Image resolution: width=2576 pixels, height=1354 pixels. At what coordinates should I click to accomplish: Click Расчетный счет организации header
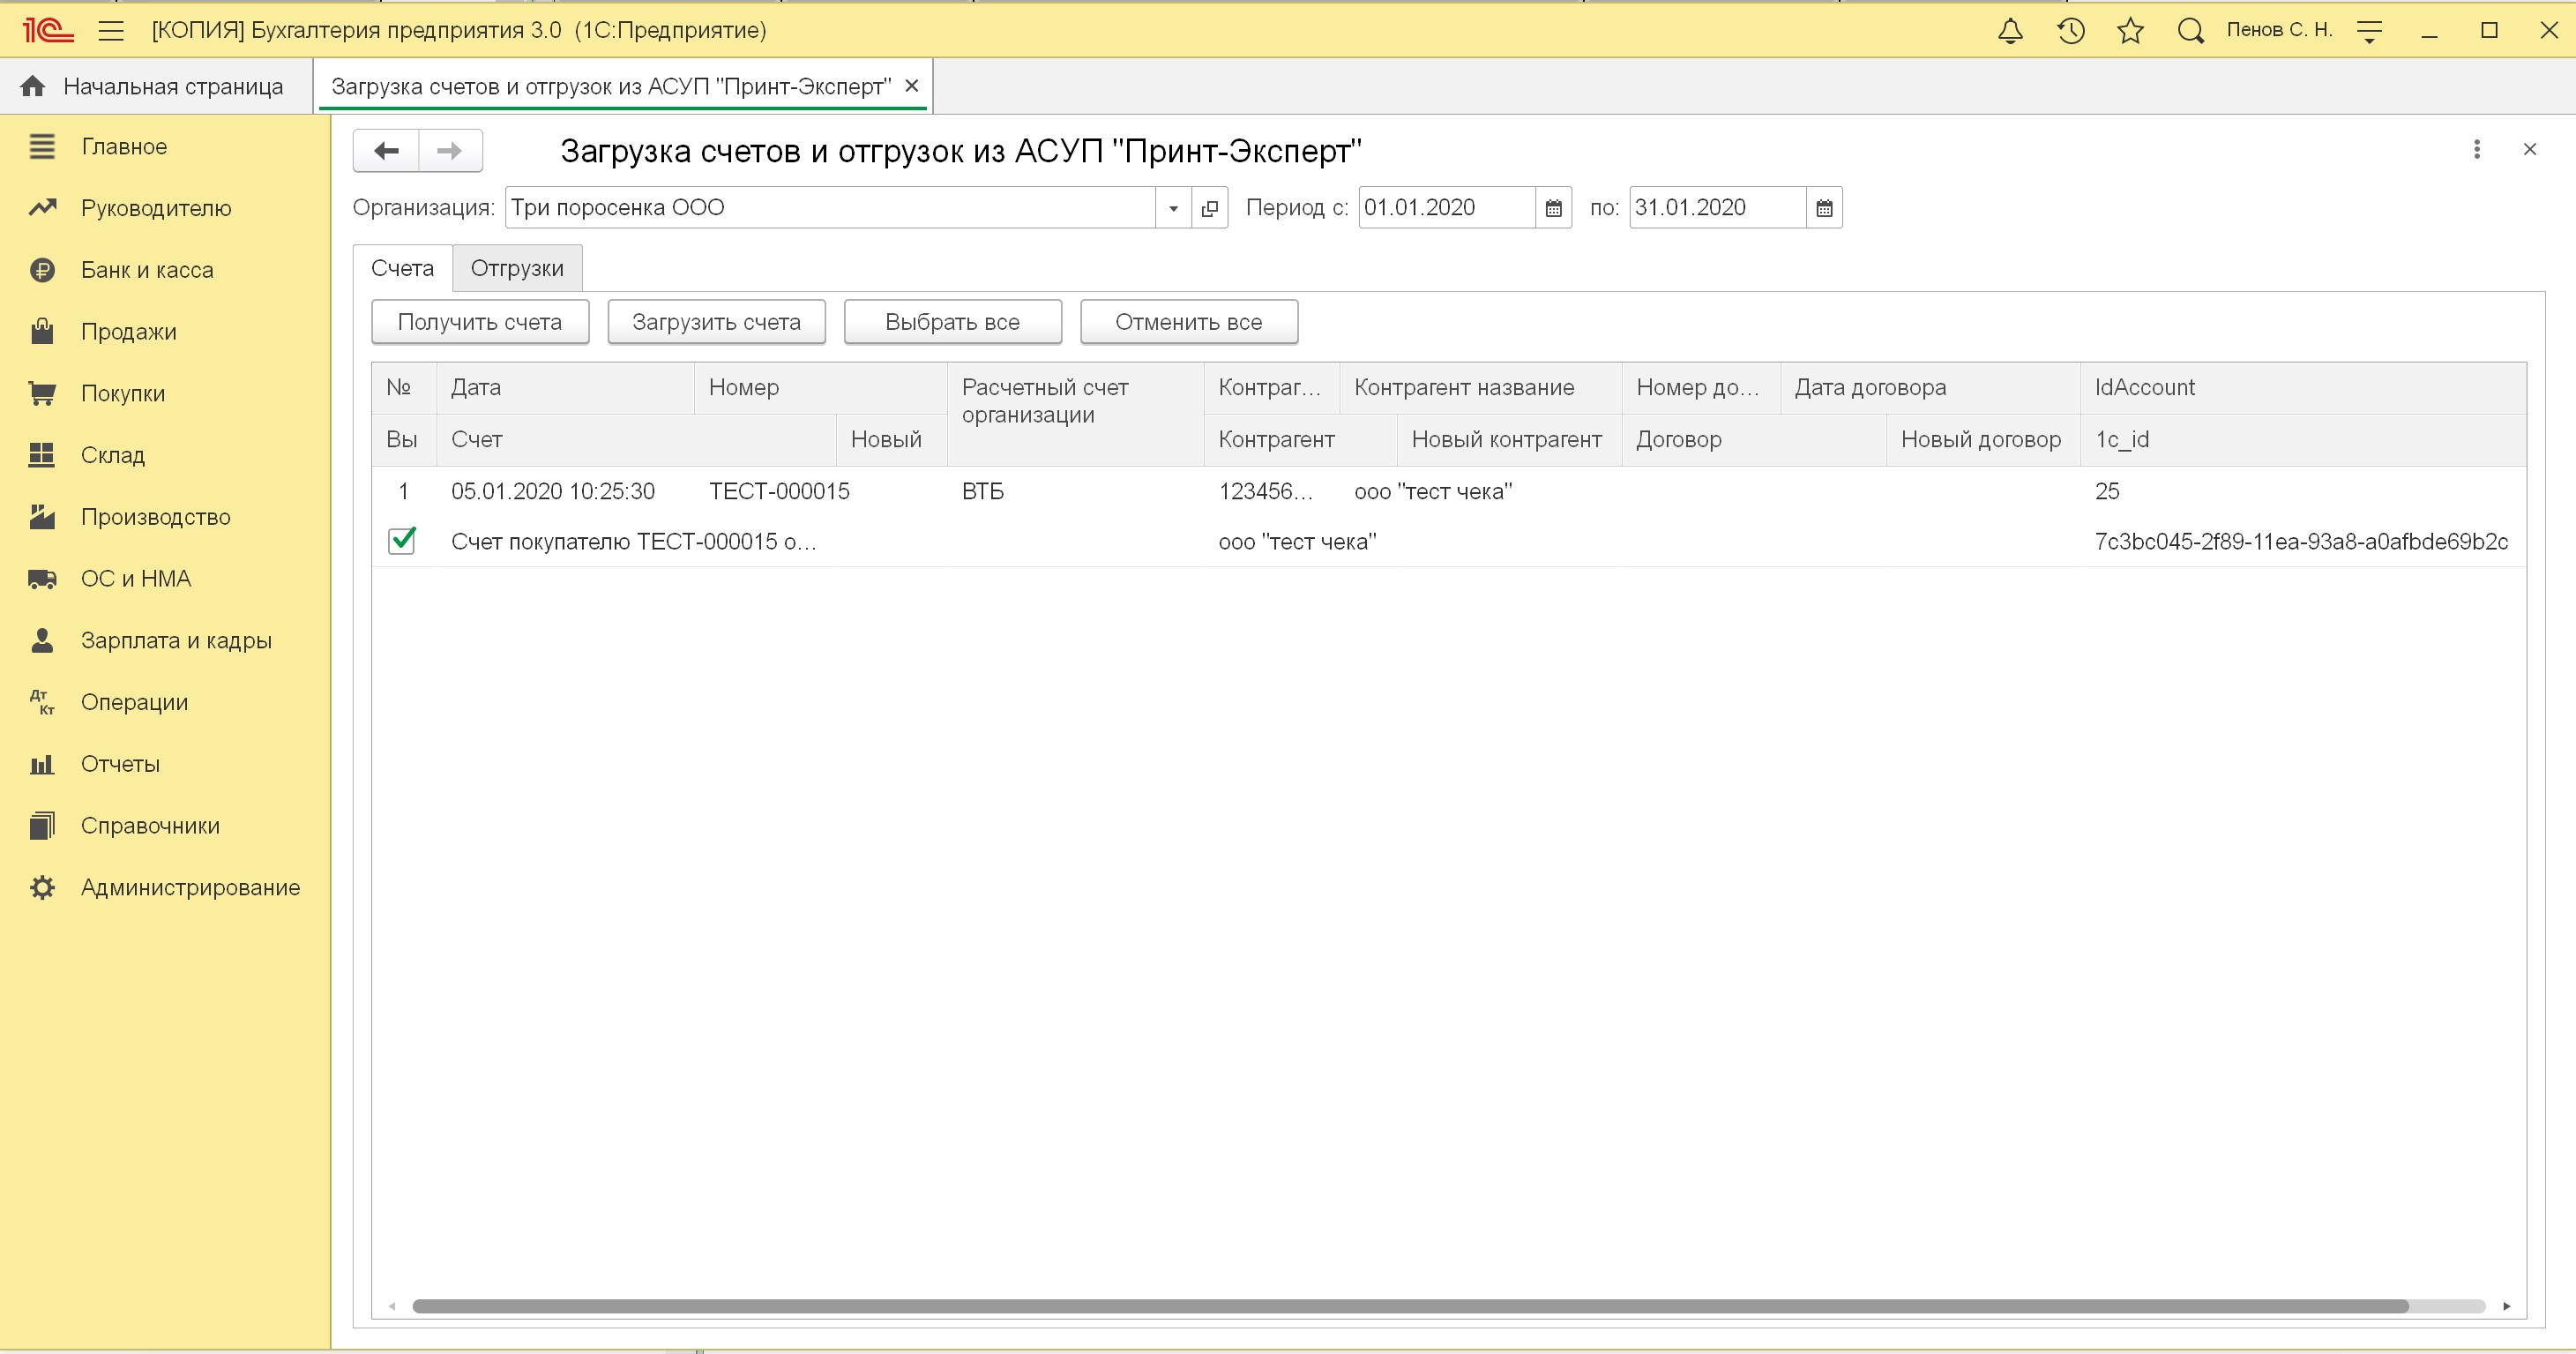[x=1075, y=414]
